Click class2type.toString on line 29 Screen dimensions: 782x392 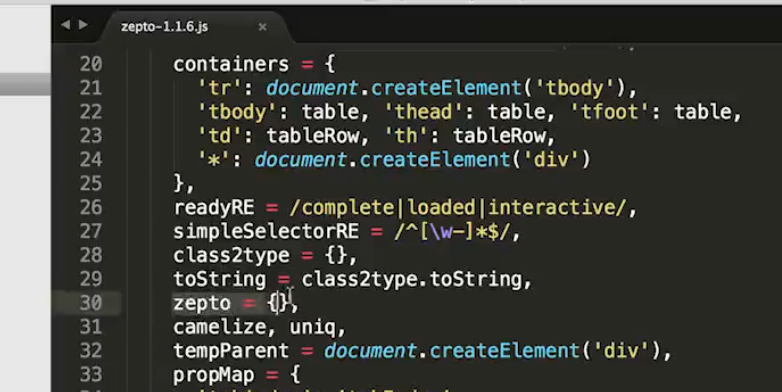(411, 280)
